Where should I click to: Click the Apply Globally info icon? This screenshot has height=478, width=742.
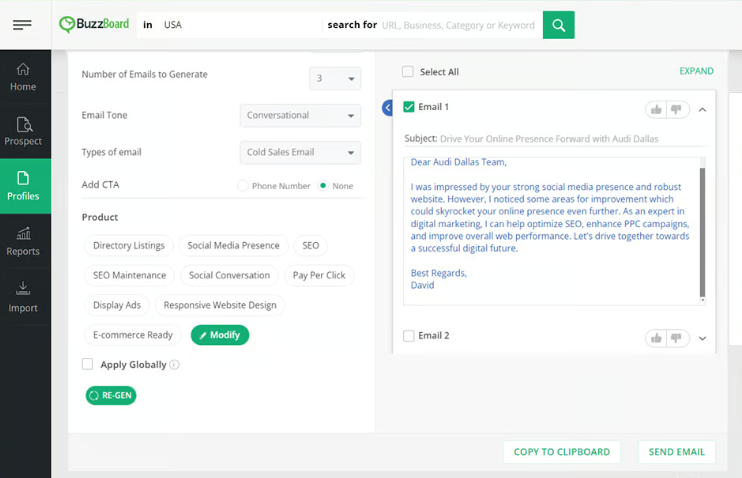tap(175, 364)
